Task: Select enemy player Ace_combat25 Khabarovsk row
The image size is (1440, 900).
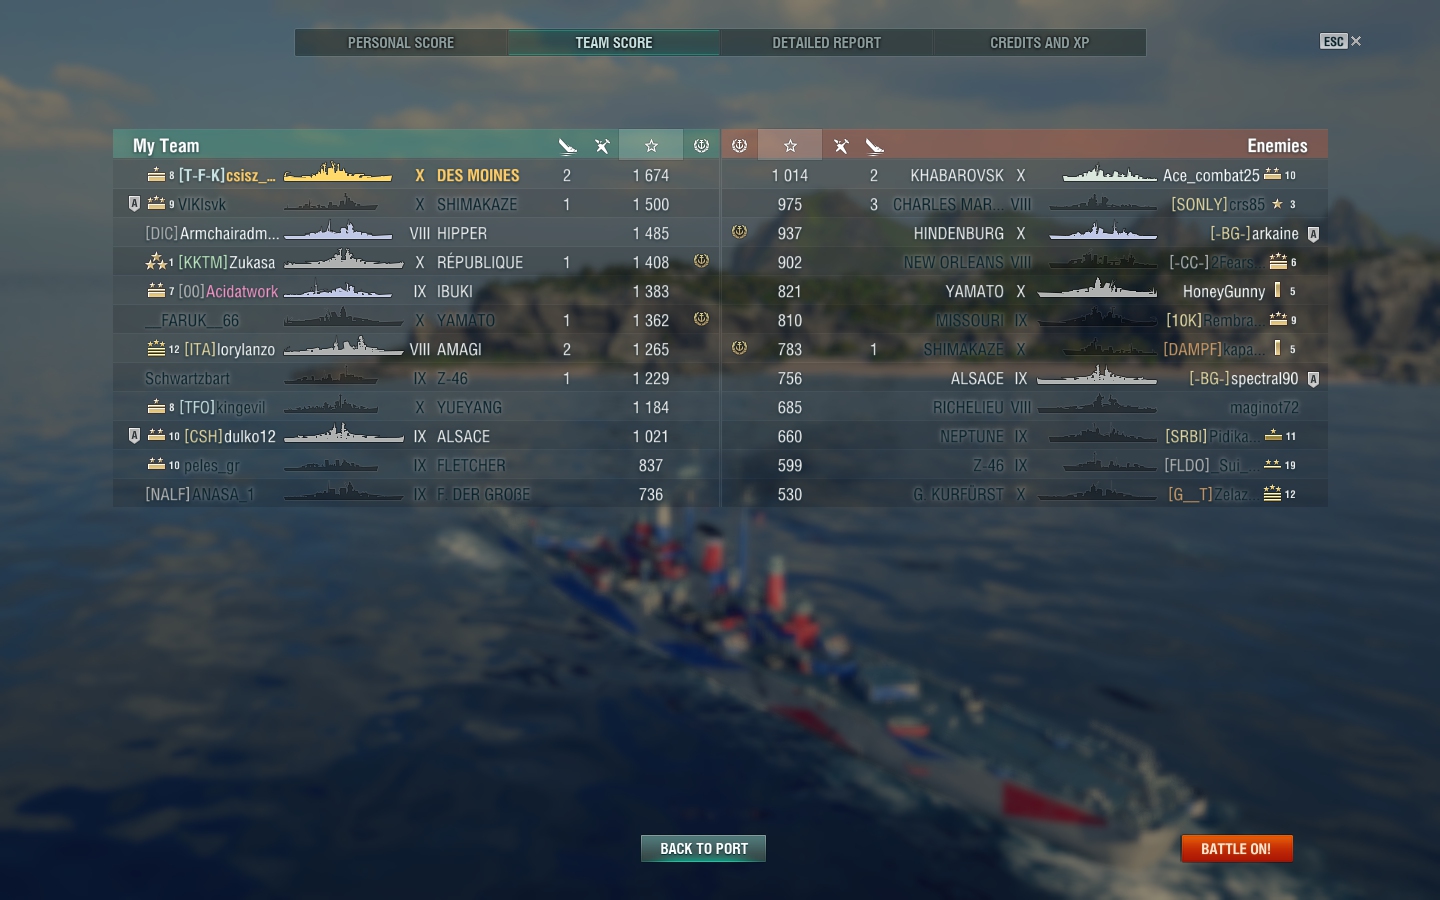Action: click(x=1025, y=175)
